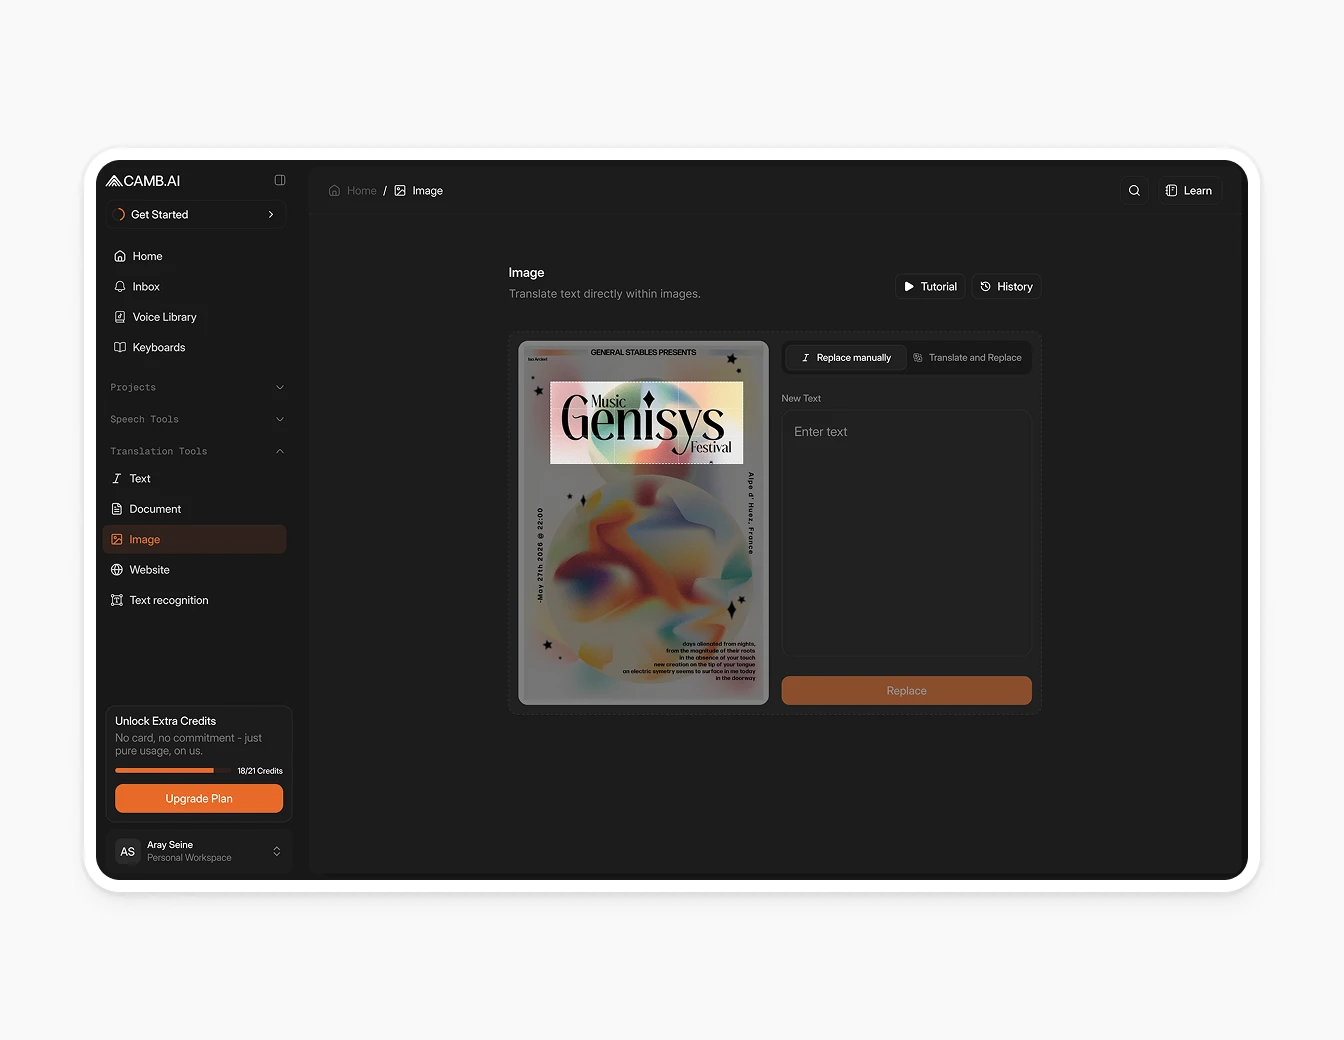This screenshot has height=1040, width=1344.
Task: Click the Image breadcrumb item
Action: point(428,190)
